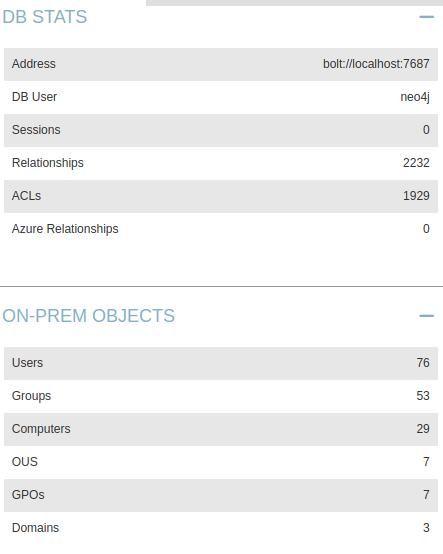Select the Users row

tap(221, 363)
